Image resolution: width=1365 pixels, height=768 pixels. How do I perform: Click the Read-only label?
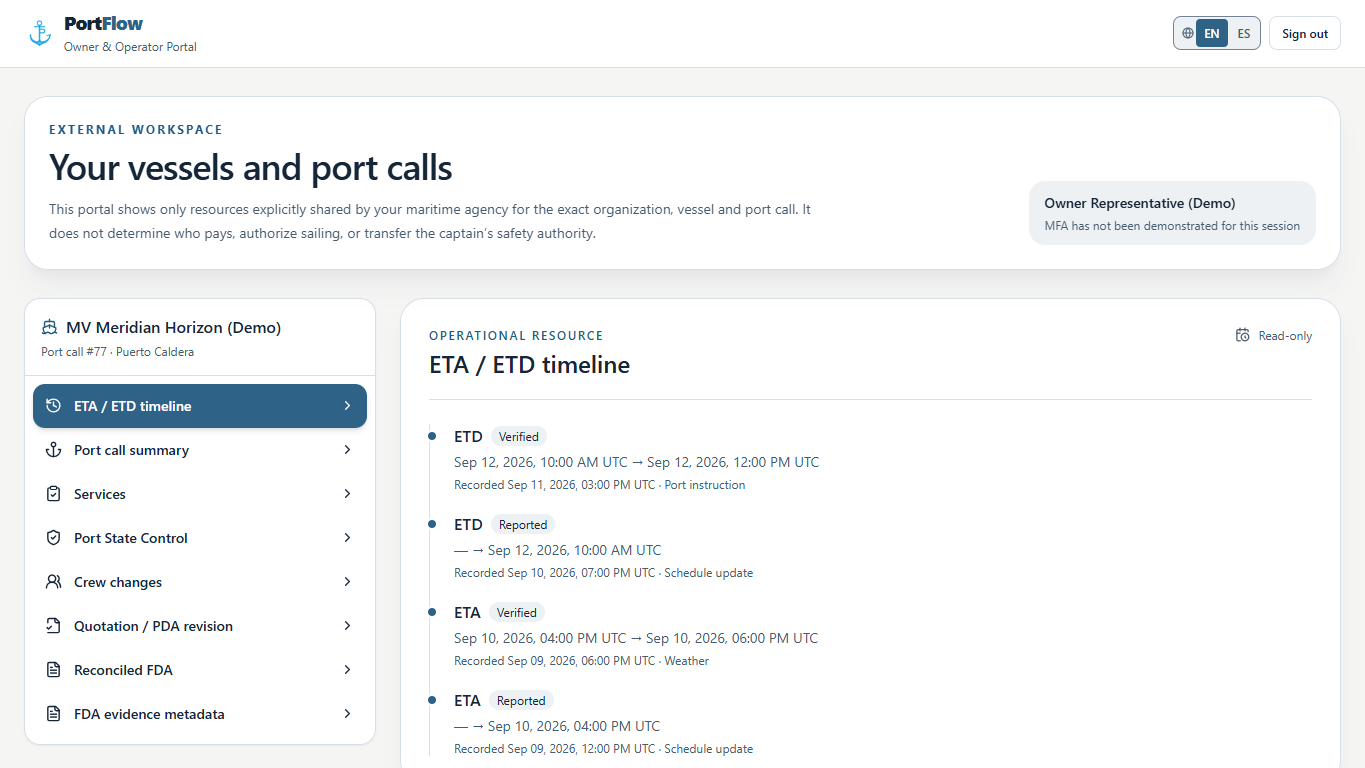[x=1285, y=336]
